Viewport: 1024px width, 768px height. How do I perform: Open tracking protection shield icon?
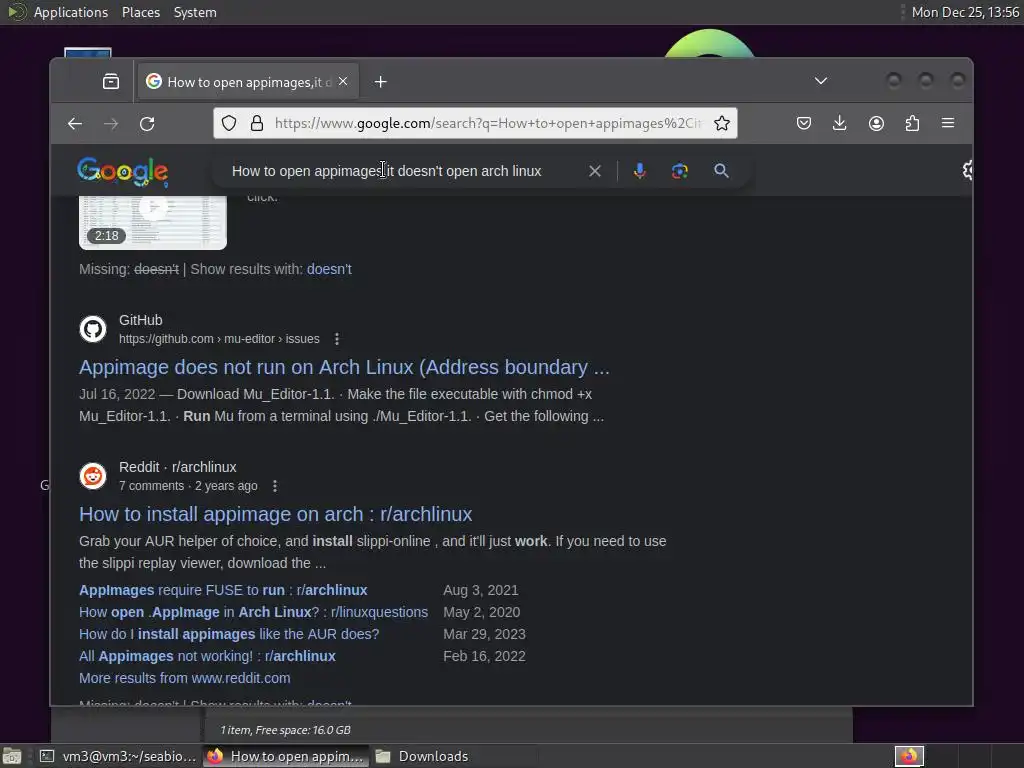click(x=229, y=123)
